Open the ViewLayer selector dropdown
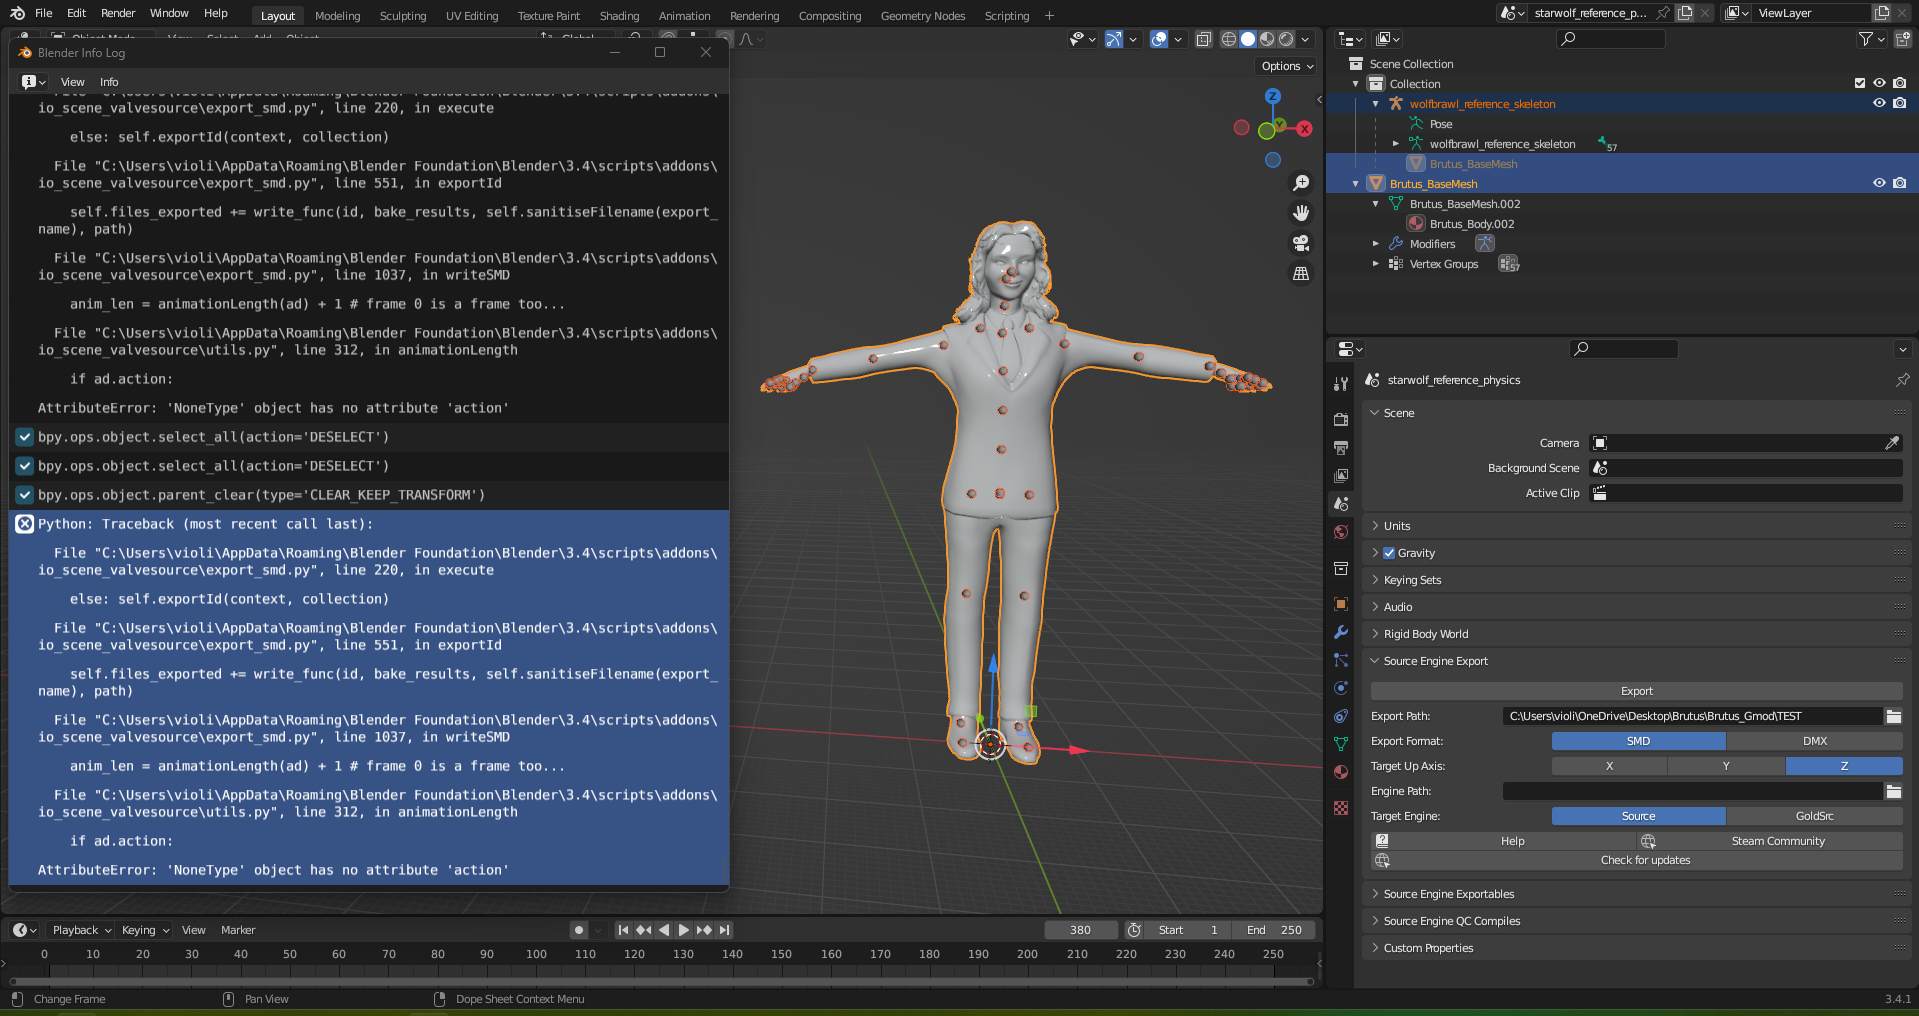Screen dimensions: 1919x1016 point(1739,13)
